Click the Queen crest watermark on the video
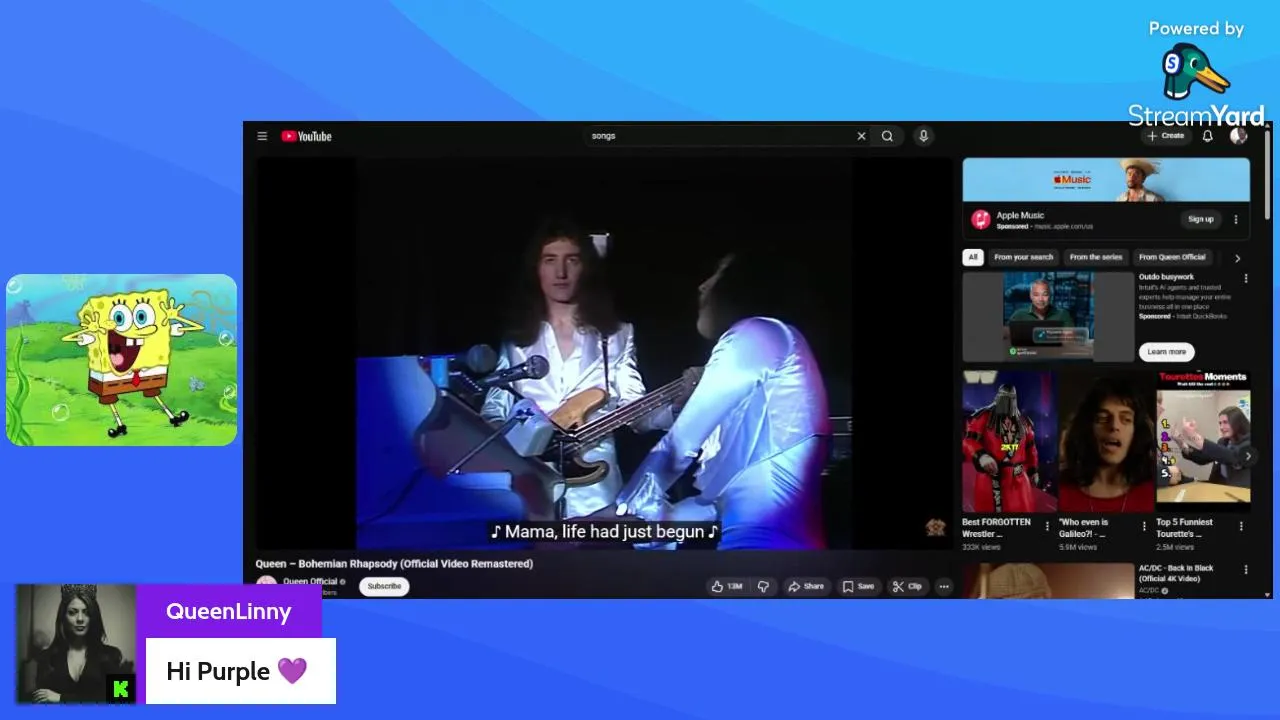This screenshot has width=1280, height=720. [935, 528]
